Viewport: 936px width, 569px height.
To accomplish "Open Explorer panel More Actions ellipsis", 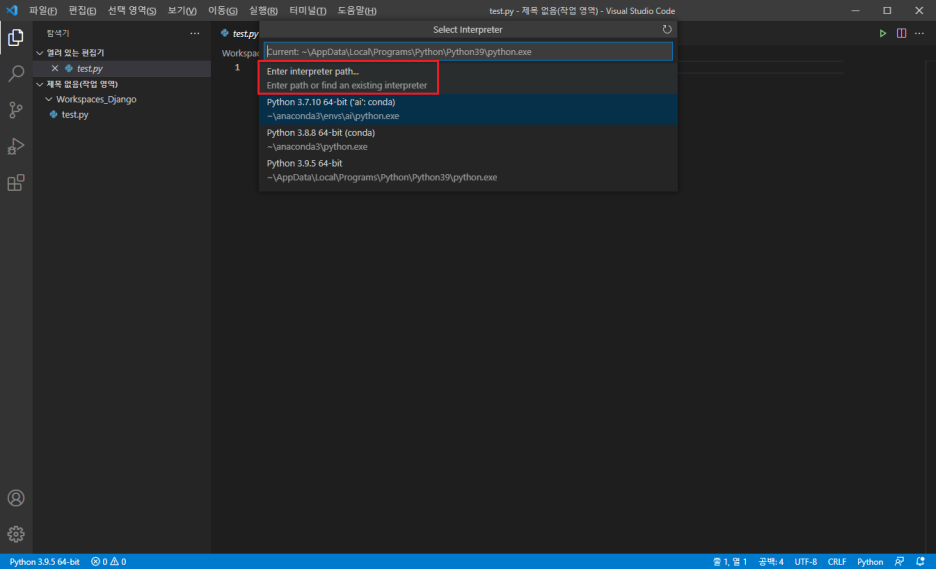I will (x=195, y=33).
